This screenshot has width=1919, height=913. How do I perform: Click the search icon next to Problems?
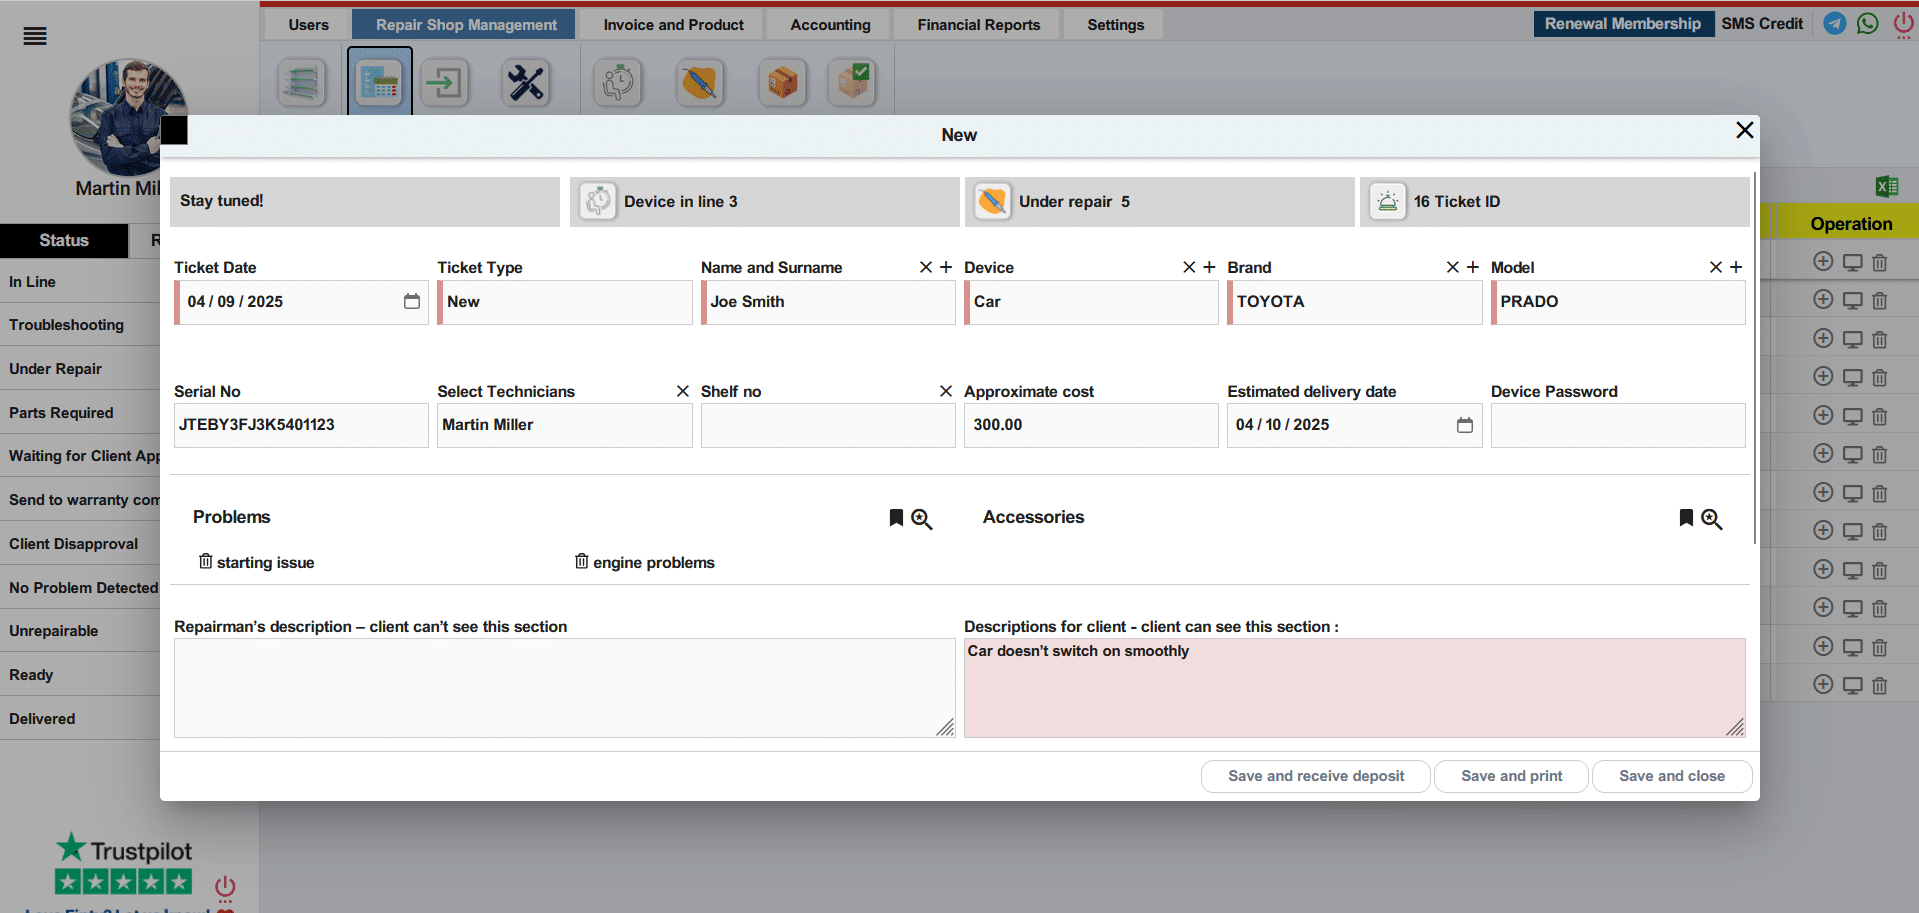click(921, 519)
